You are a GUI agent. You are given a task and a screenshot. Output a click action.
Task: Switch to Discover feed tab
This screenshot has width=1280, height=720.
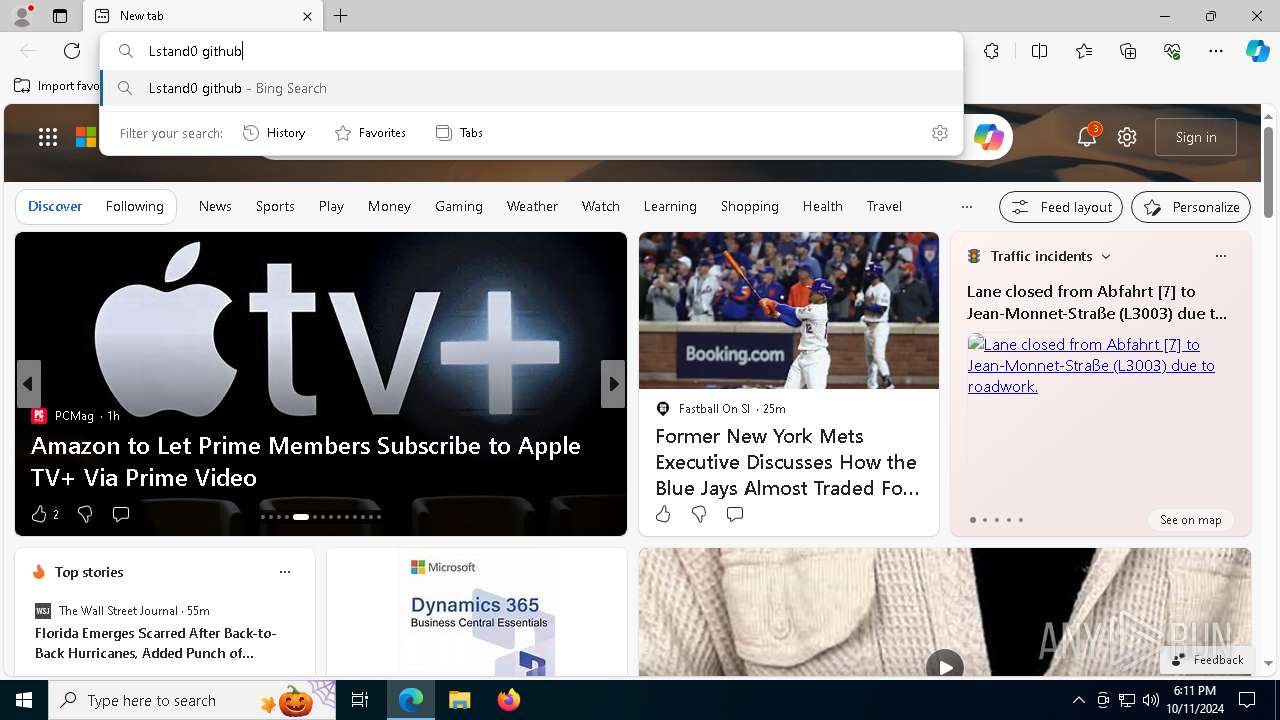(55, 206)
